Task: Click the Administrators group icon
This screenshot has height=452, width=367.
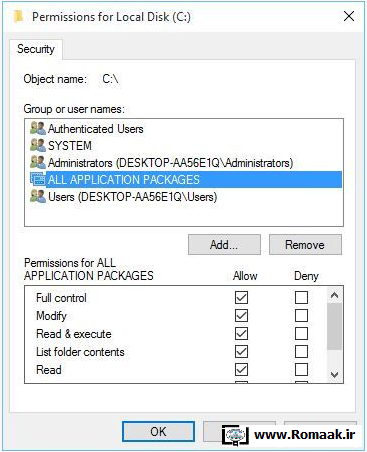Action: tap(37, 162)
